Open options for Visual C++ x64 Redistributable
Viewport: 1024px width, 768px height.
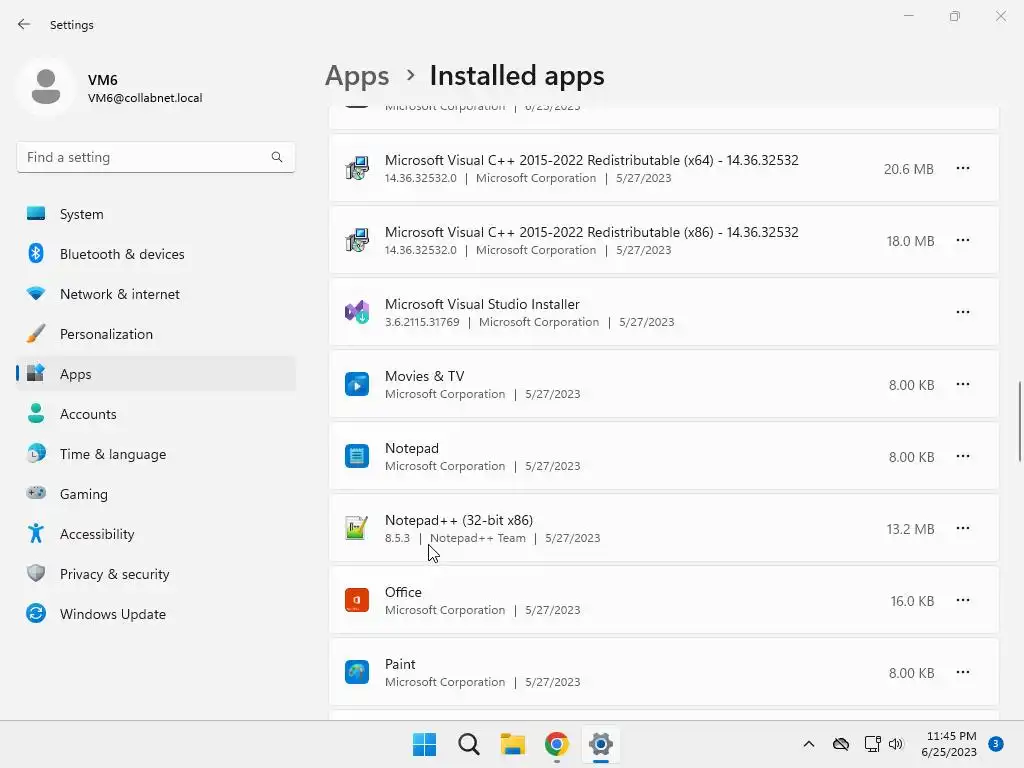point(963,168)
